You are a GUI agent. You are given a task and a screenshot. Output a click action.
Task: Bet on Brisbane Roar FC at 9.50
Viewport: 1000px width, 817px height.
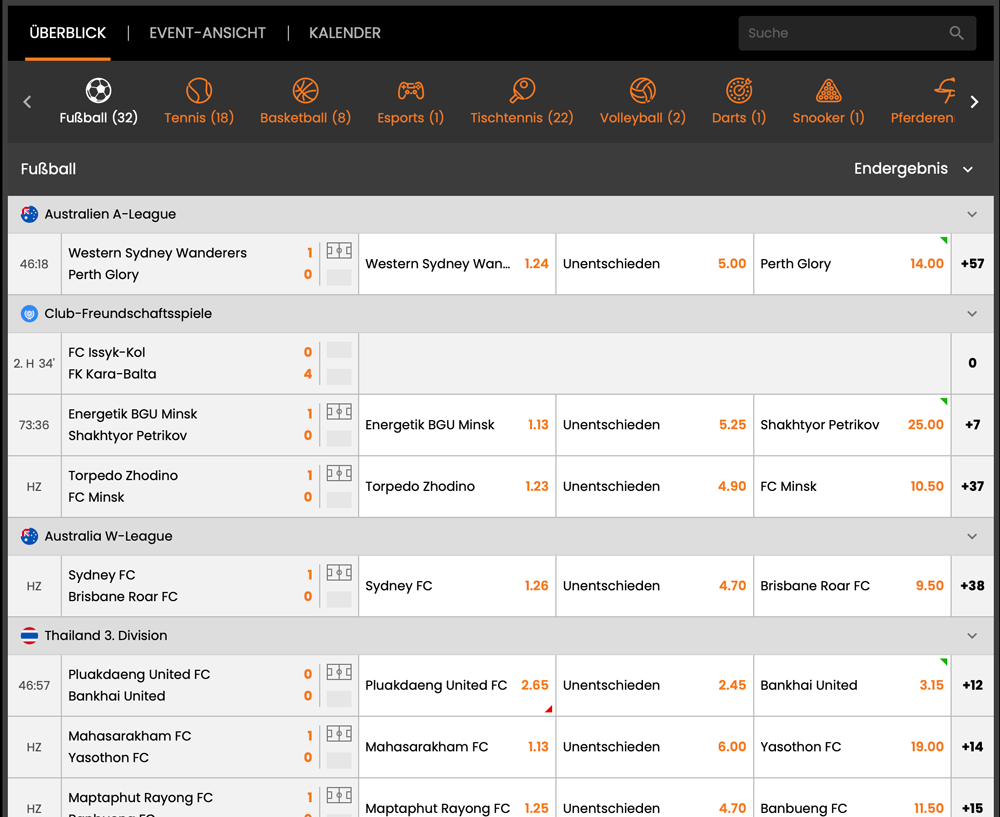tap(852, 586)
